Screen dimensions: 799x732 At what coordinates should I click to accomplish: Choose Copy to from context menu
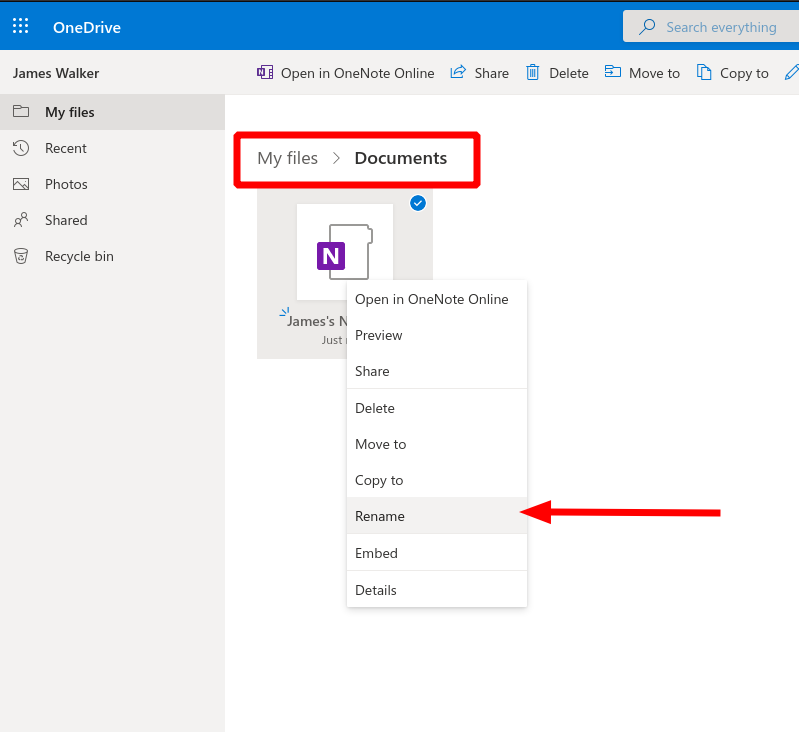coord(437,480)
